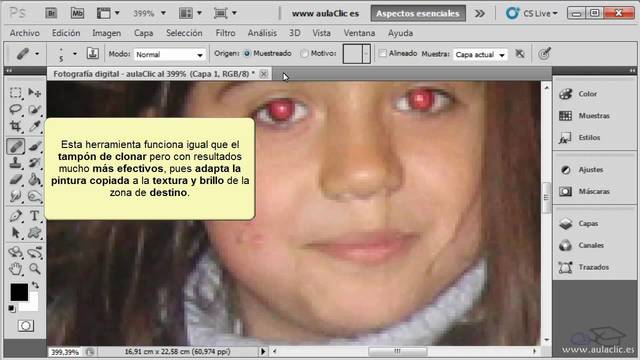The width and height of the screenshot is (640, 360).
Task: Open the Archivo menu
Action: (24, 33)
